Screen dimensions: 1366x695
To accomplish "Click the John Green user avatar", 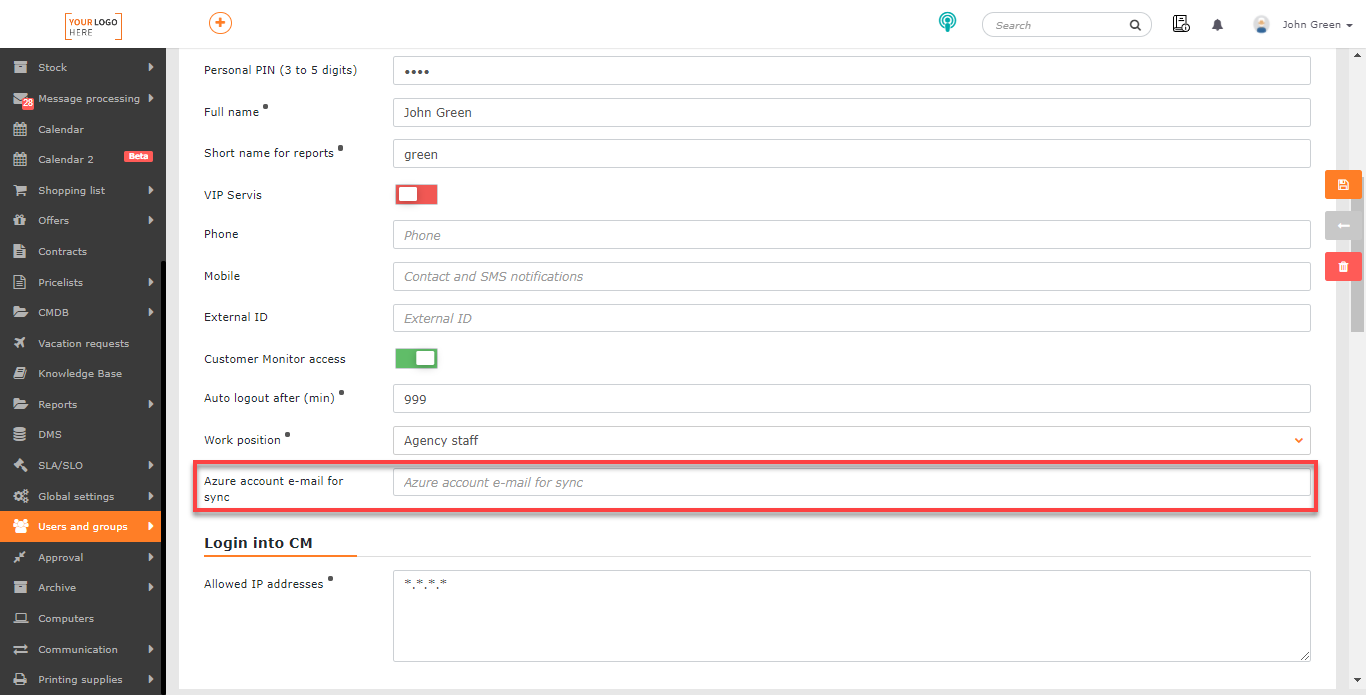I will [1261, 25].
